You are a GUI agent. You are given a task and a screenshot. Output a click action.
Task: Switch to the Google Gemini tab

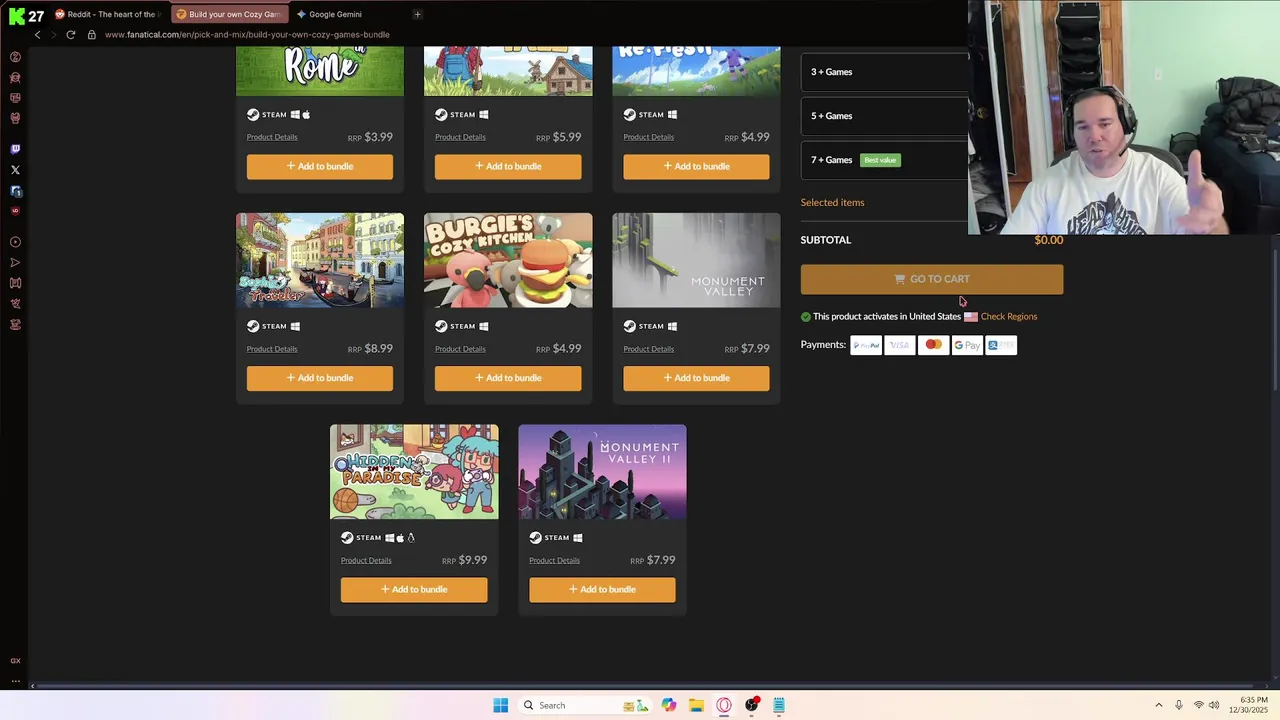coord(335,14)
